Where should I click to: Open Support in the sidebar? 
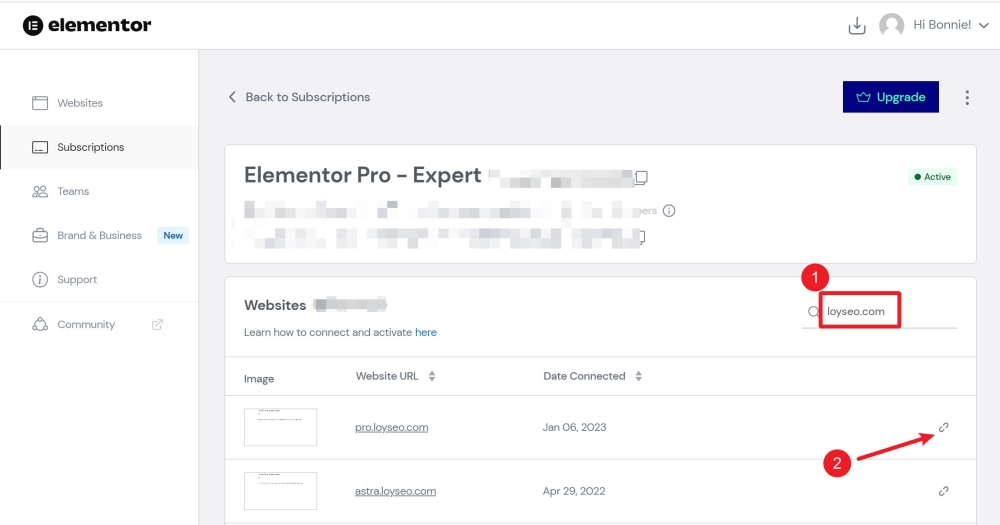coord(77,279)
